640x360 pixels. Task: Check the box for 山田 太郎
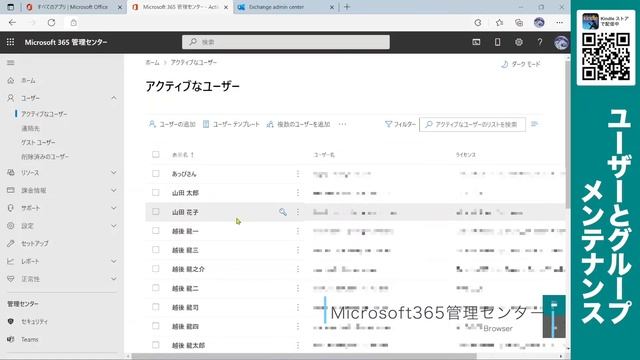coord(156,192)
